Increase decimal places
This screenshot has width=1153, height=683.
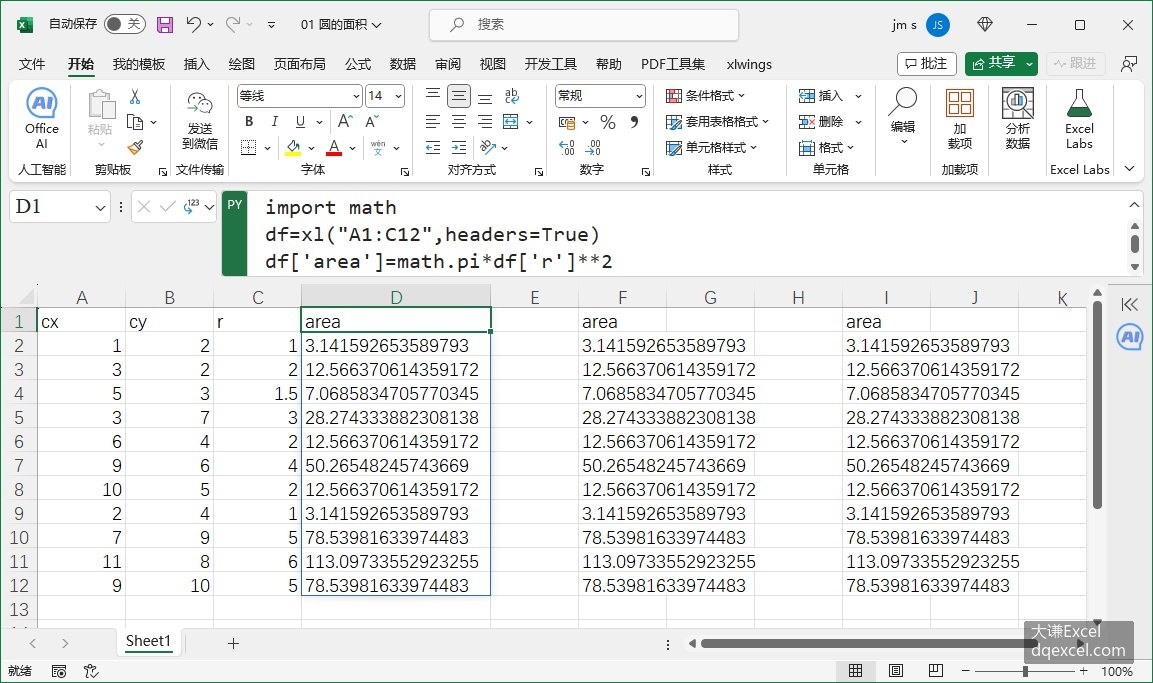566,148
